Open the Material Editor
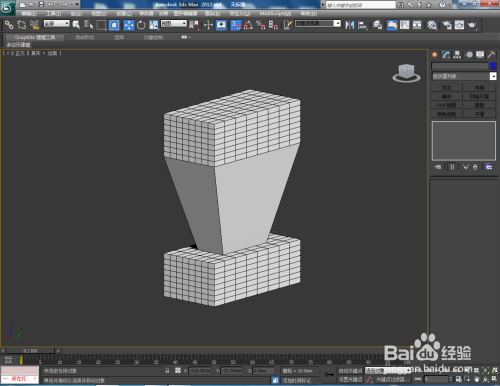Screen dimensions: 500x386 (x=432, y=25)
